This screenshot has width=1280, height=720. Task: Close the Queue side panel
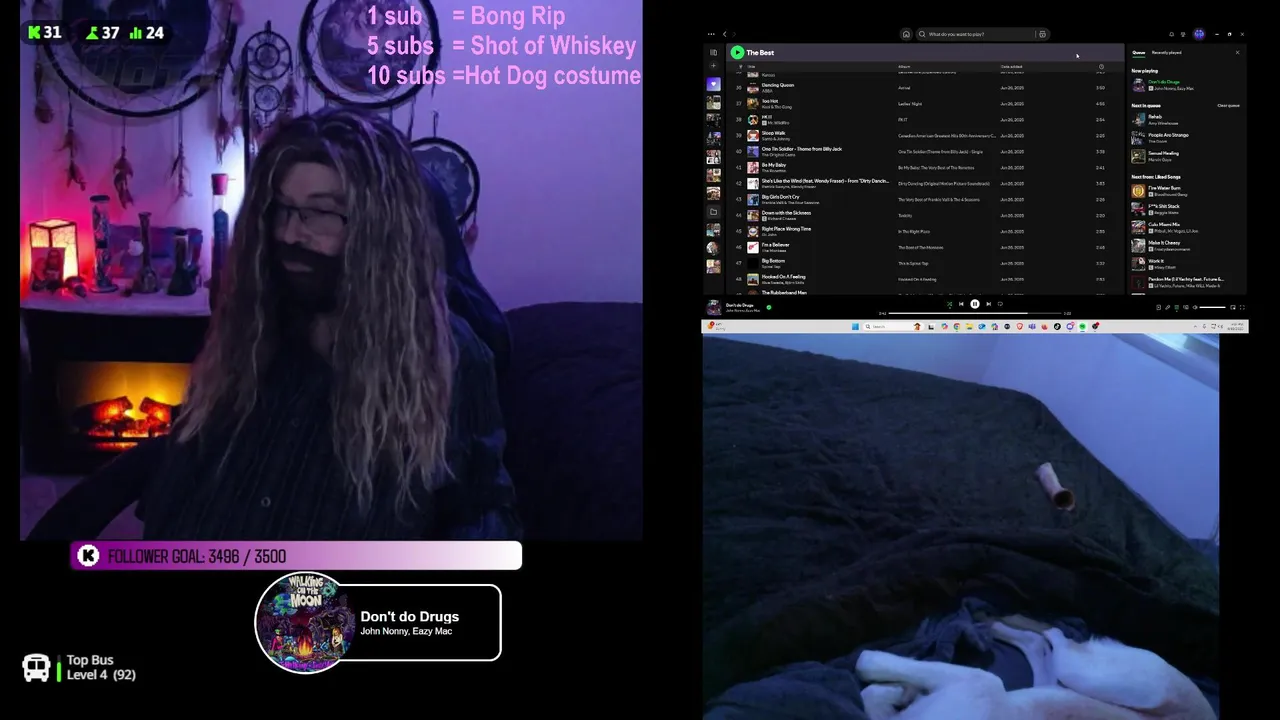(1237, 52)
